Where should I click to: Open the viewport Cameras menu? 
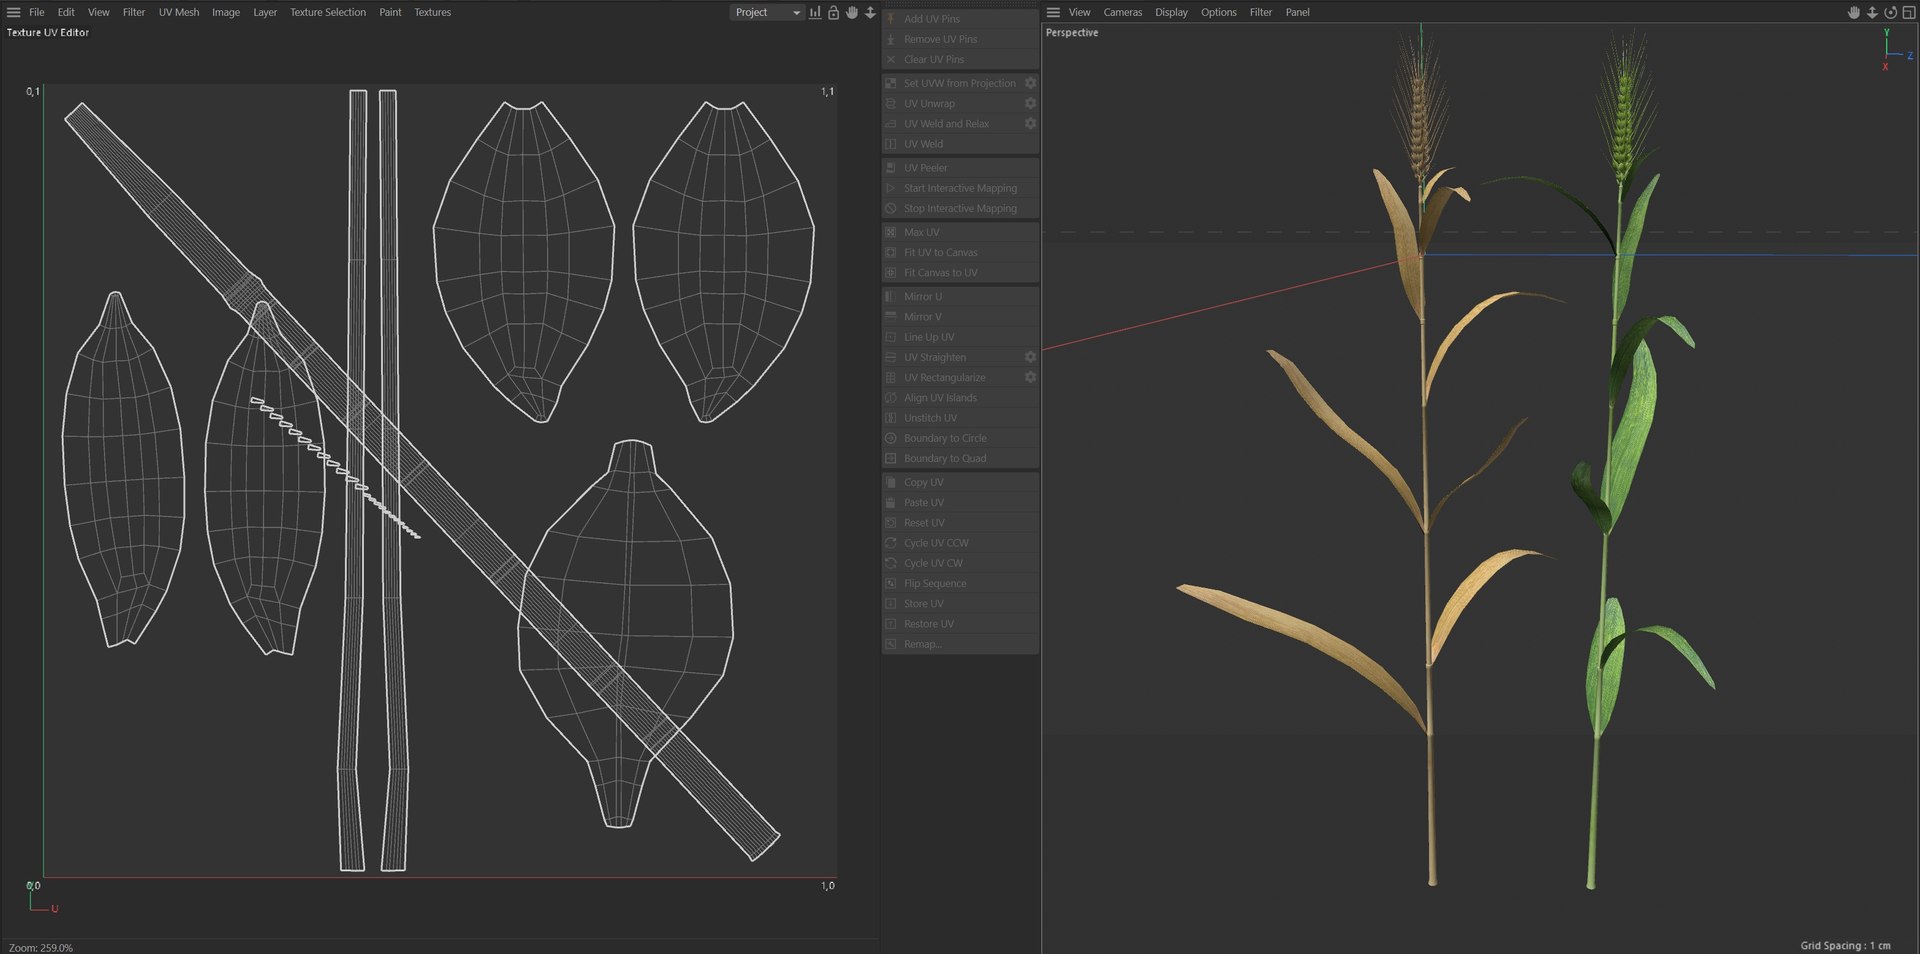pyautogui.click(x=1123, y=12)
